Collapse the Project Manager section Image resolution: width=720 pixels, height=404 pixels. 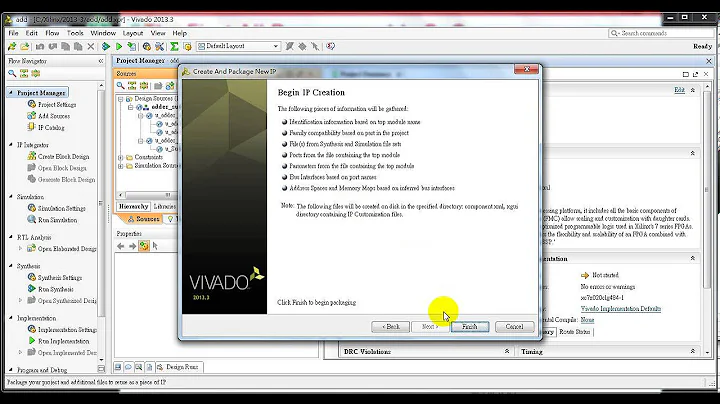pos(11,93)
